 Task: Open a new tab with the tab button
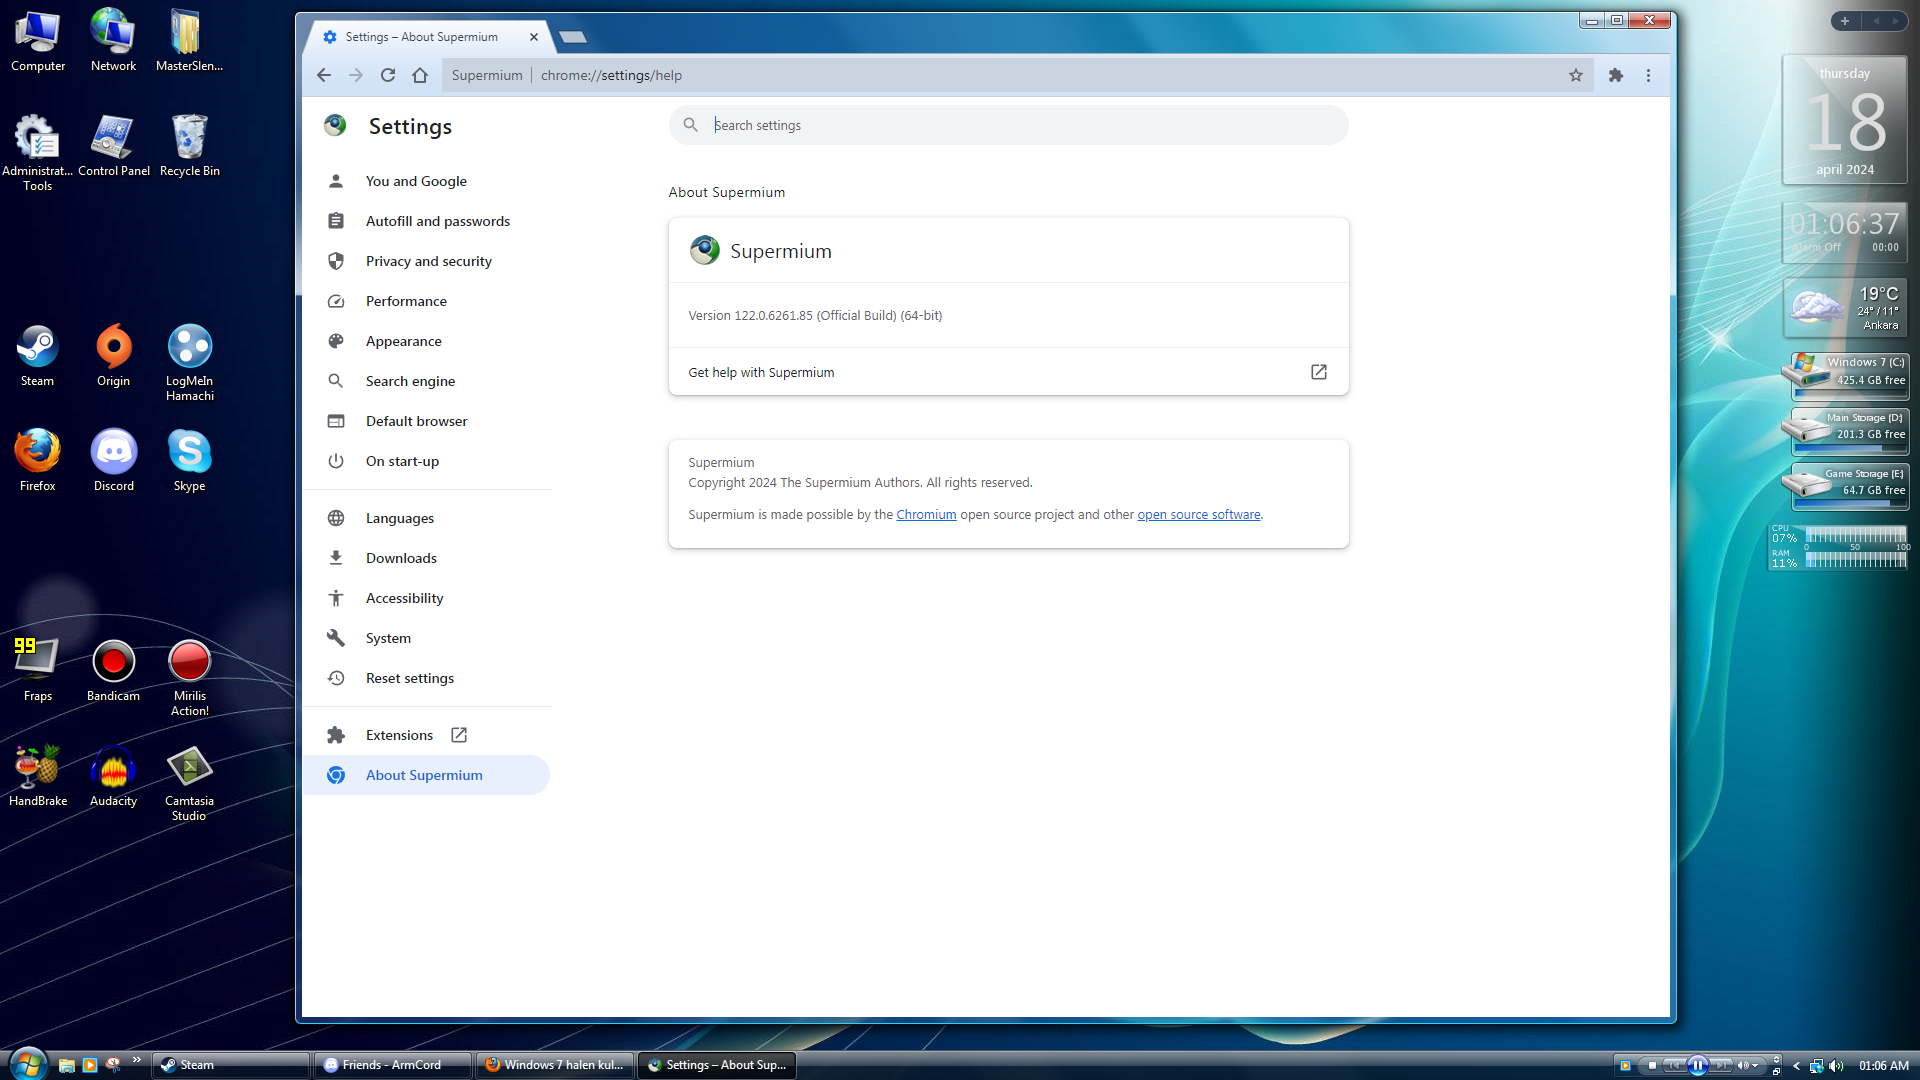573,37
